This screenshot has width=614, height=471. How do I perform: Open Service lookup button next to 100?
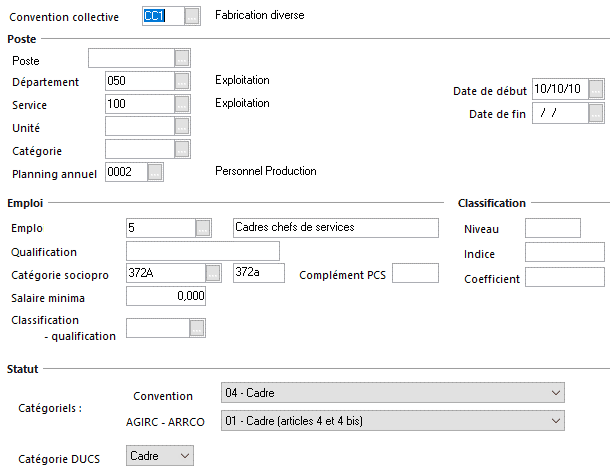pos(182,104)
